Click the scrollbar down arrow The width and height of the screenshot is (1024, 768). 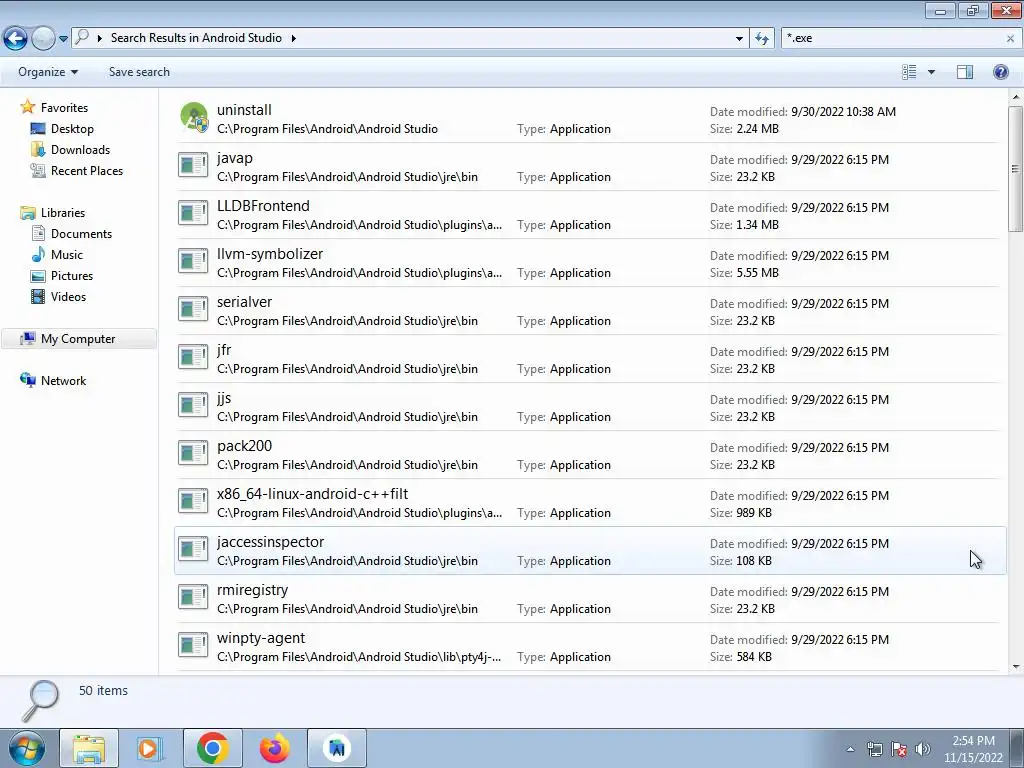[x=1016, y=667]
